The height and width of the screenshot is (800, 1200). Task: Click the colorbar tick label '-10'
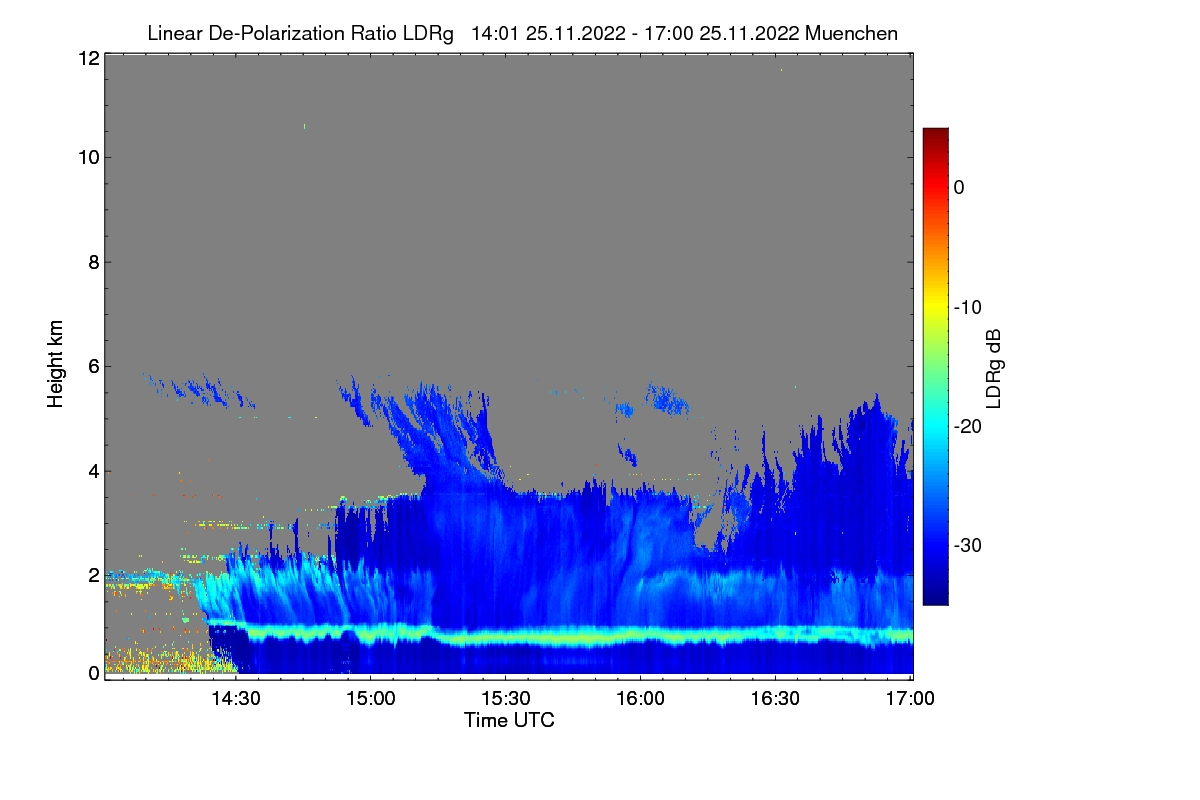pos(968,307)
